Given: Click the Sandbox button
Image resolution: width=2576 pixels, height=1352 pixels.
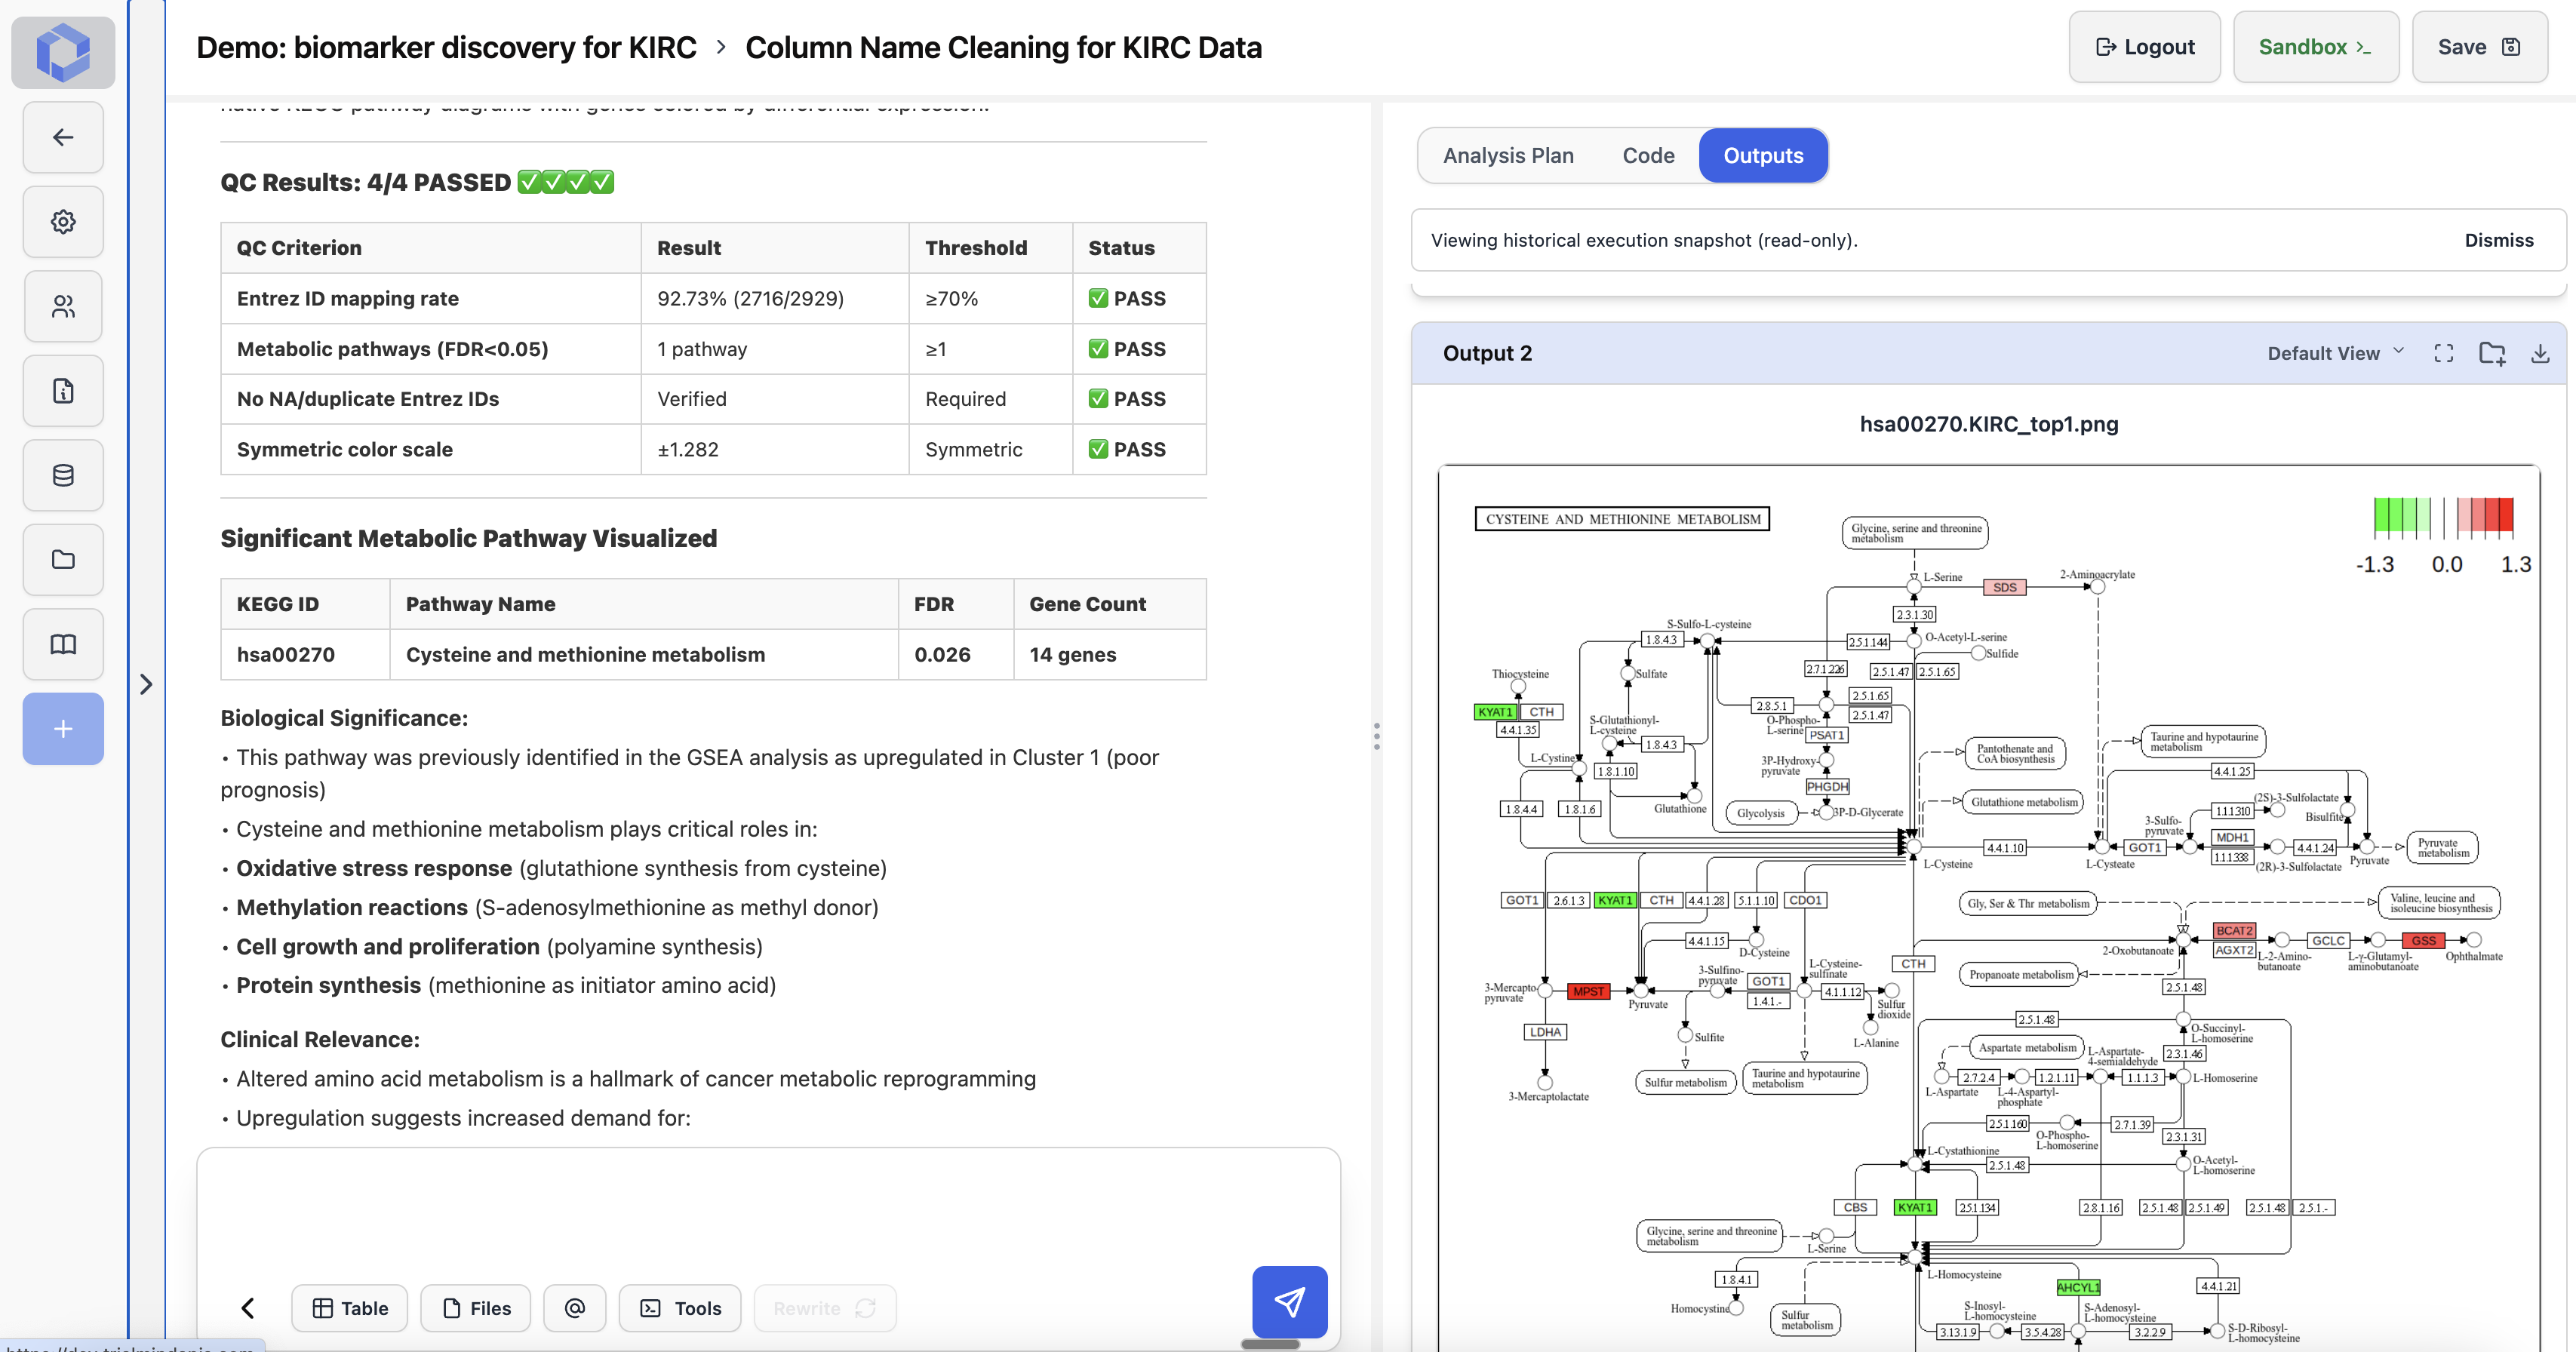Looking at the screenshot, I should tap(2314, 47).
